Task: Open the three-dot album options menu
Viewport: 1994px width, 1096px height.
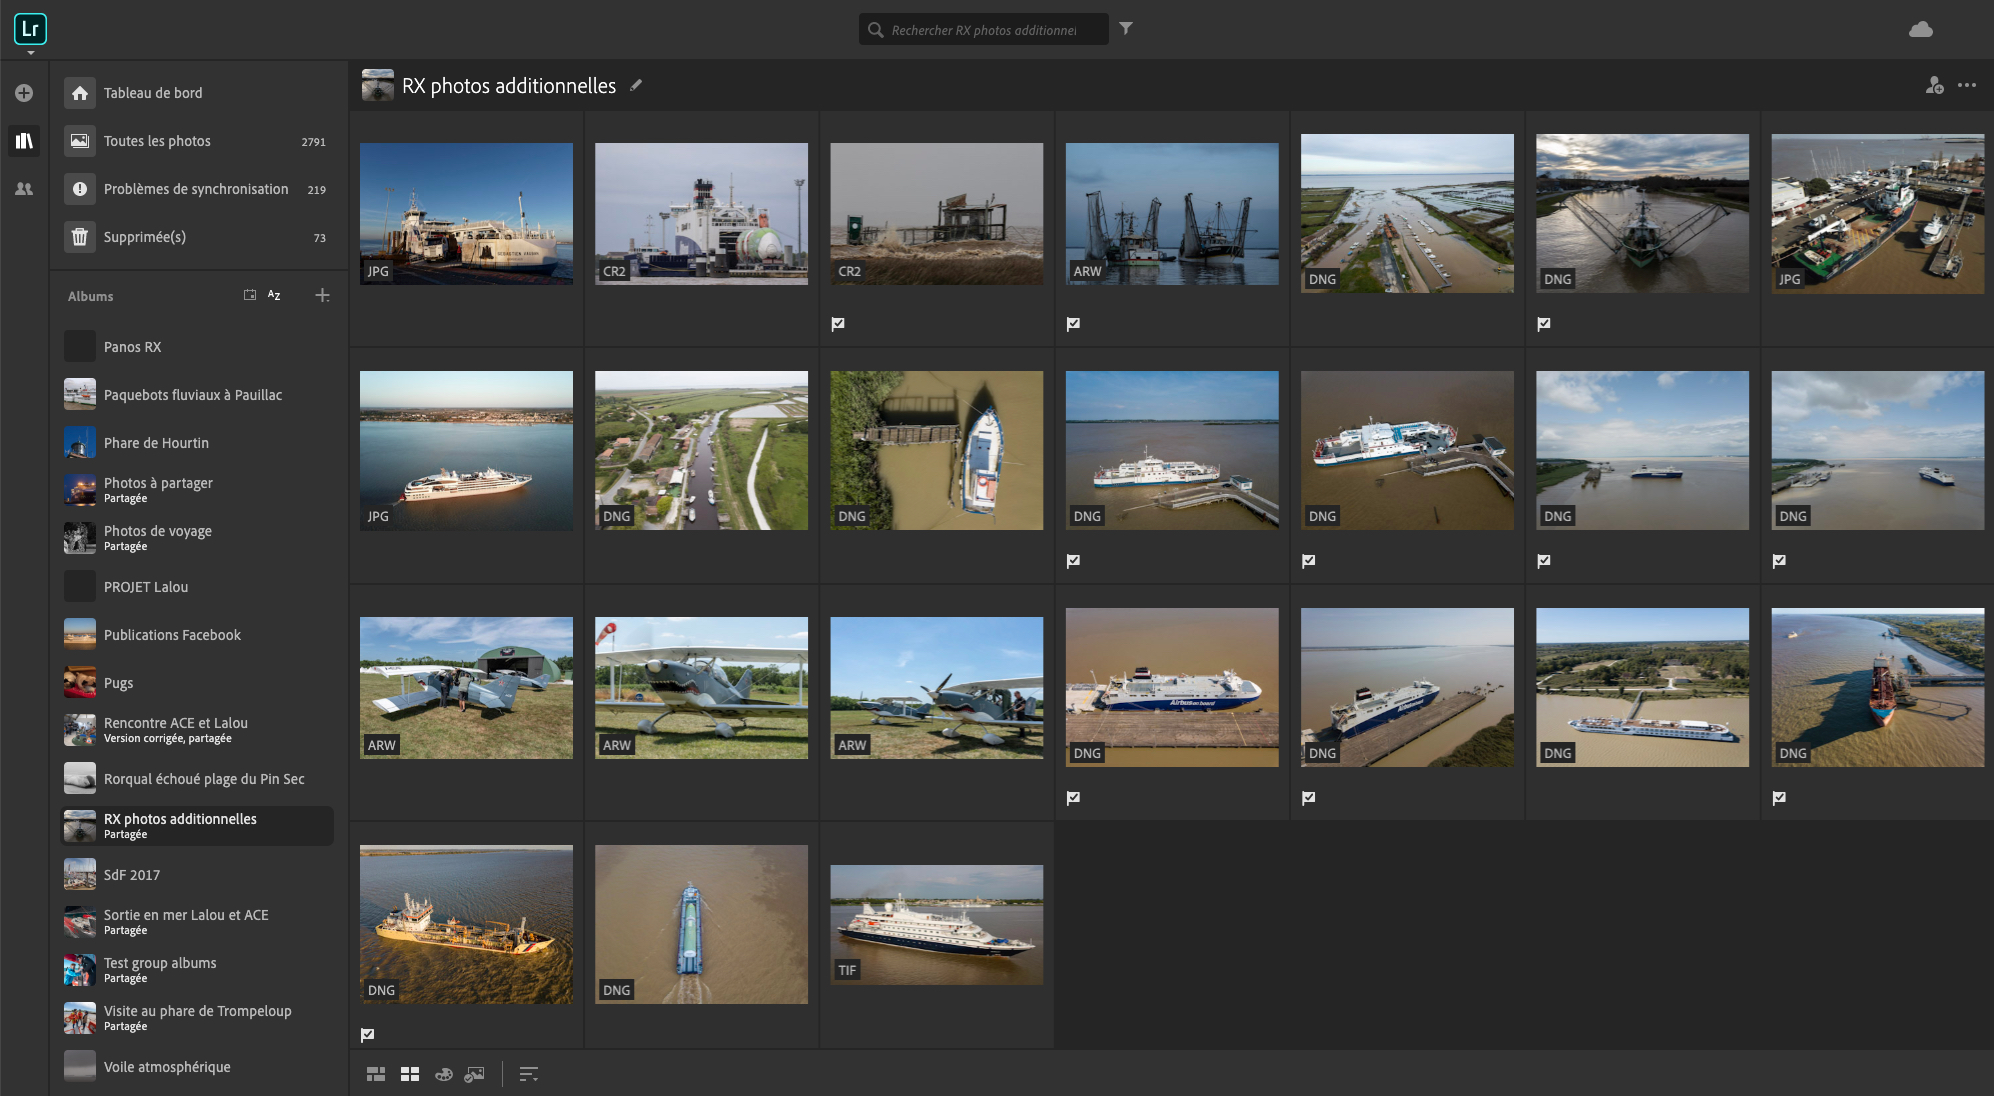Action: pos(1967,86)
